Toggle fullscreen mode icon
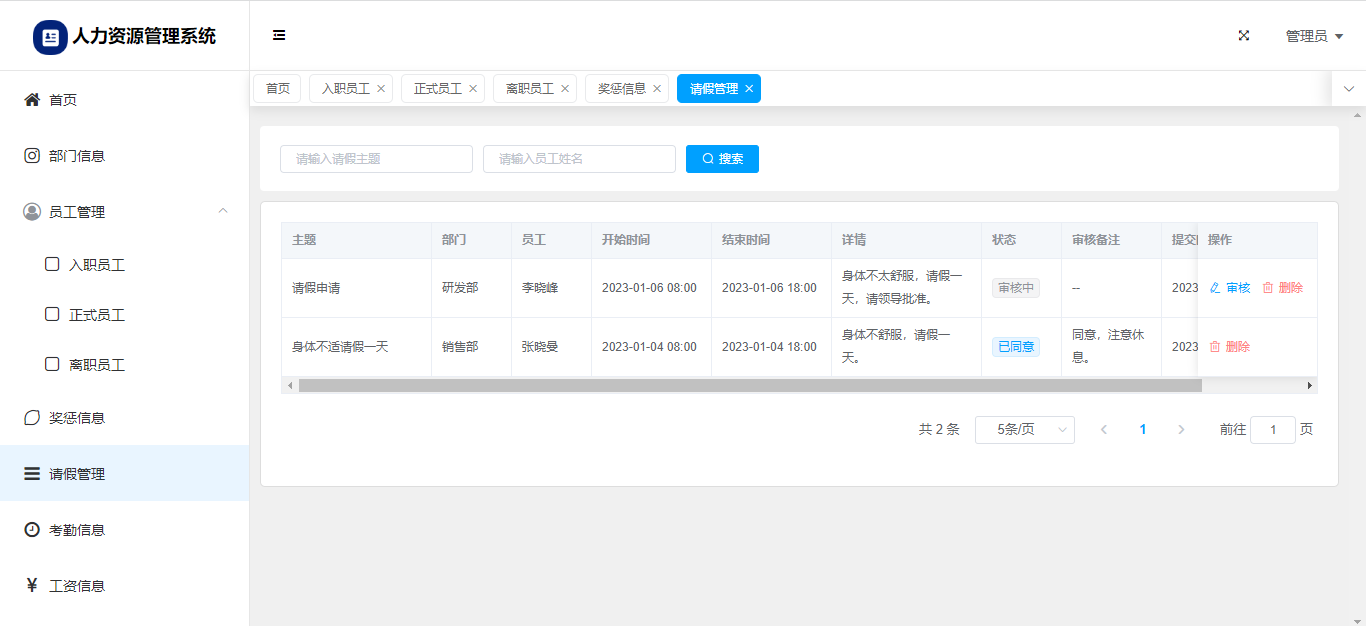Screen dimensions: 1366x626 click(1244, 35)
